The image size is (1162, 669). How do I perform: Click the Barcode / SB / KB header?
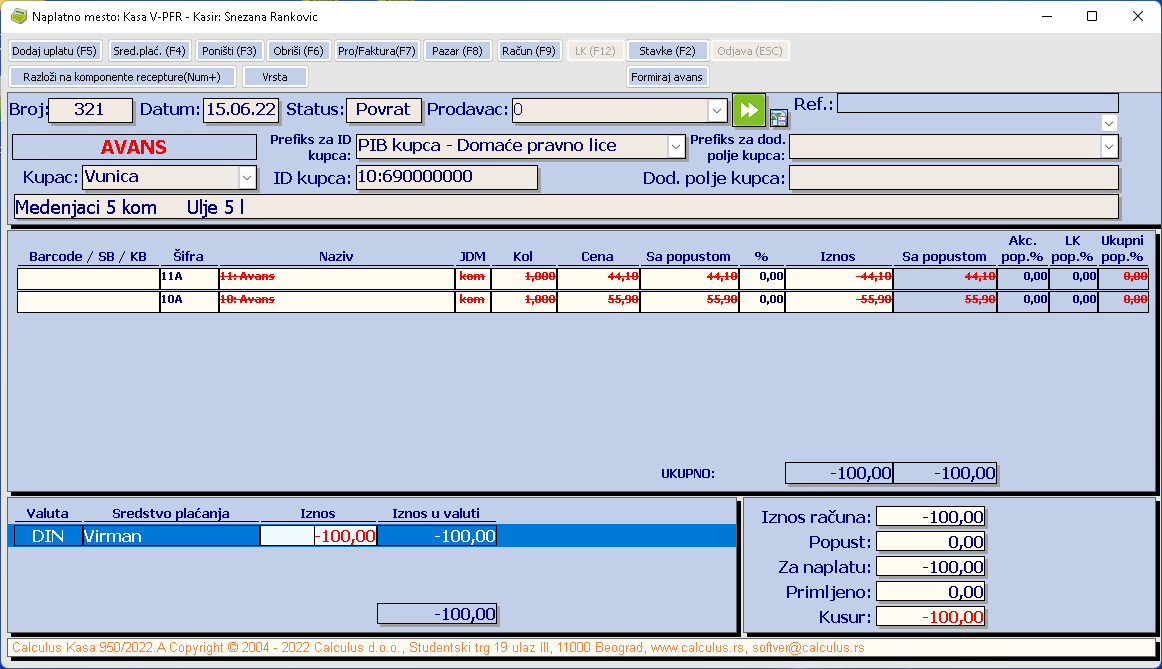click(x=88, y=256)
